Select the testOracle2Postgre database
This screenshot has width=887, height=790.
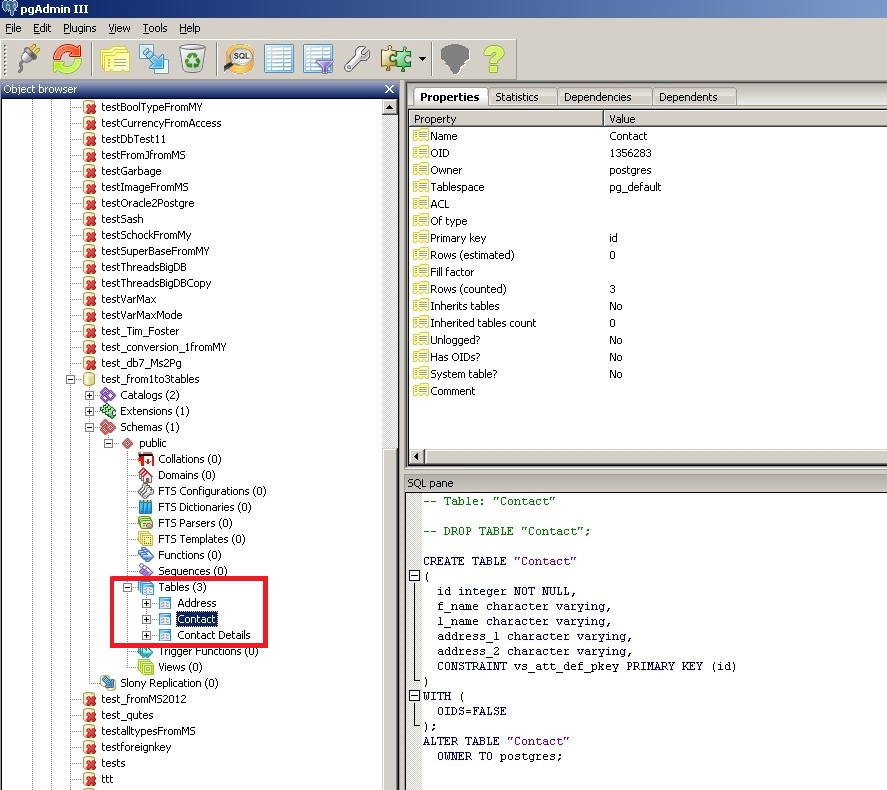(x=147, y=203)
